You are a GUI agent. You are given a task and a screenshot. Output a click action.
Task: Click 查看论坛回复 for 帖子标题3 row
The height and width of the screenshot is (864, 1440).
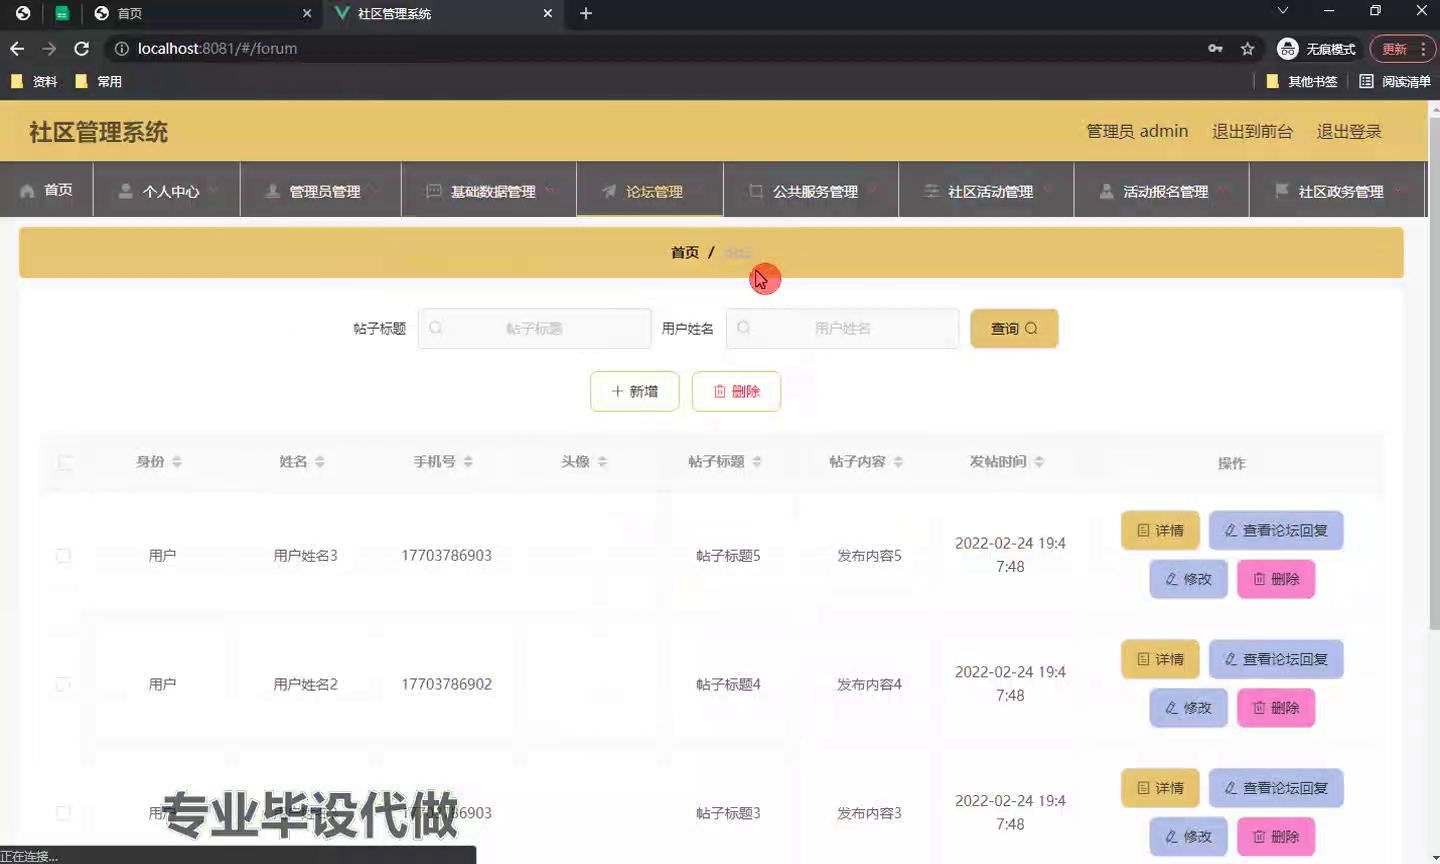point(1276,788)
